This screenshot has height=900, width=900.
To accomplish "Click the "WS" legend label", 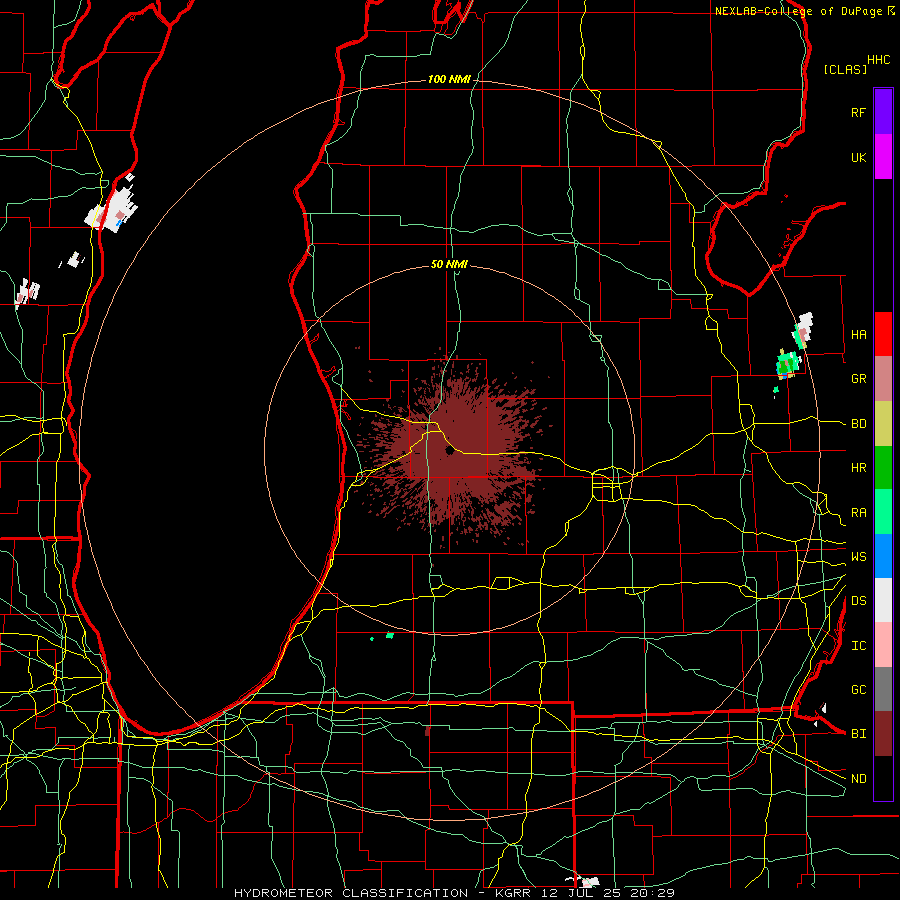I will [x=858, y=557].
